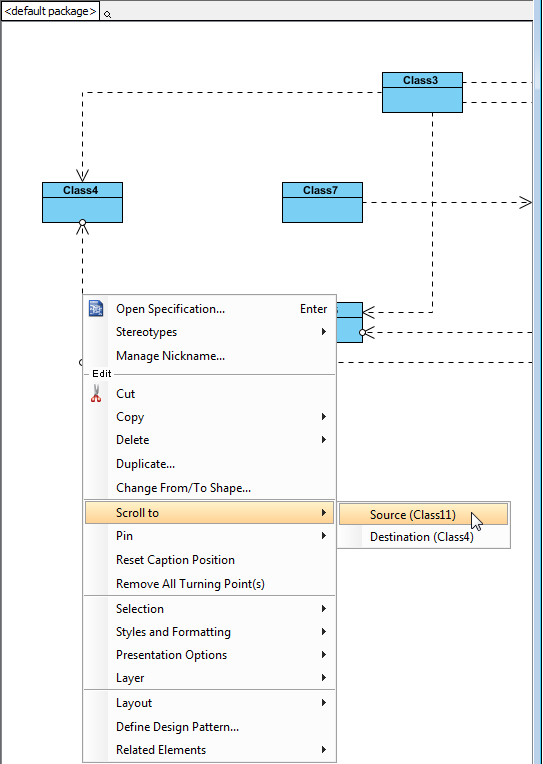Click the Open Specification document icon
Viewport: 543px width, 764px height.
point(96,308)
